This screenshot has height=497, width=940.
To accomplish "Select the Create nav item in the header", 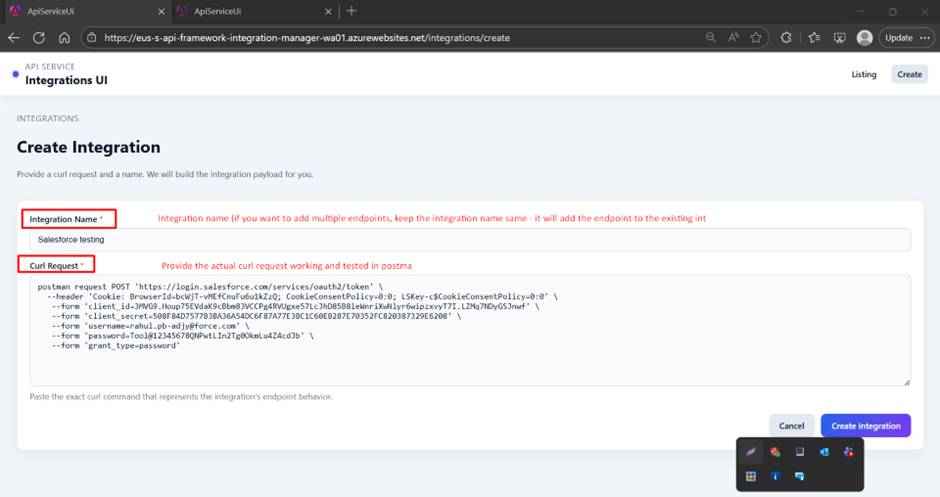I will coord(909,74).
